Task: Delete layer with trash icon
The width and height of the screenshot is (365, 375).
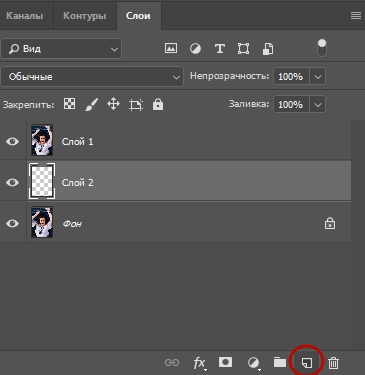Action: [x=333, y=363]
